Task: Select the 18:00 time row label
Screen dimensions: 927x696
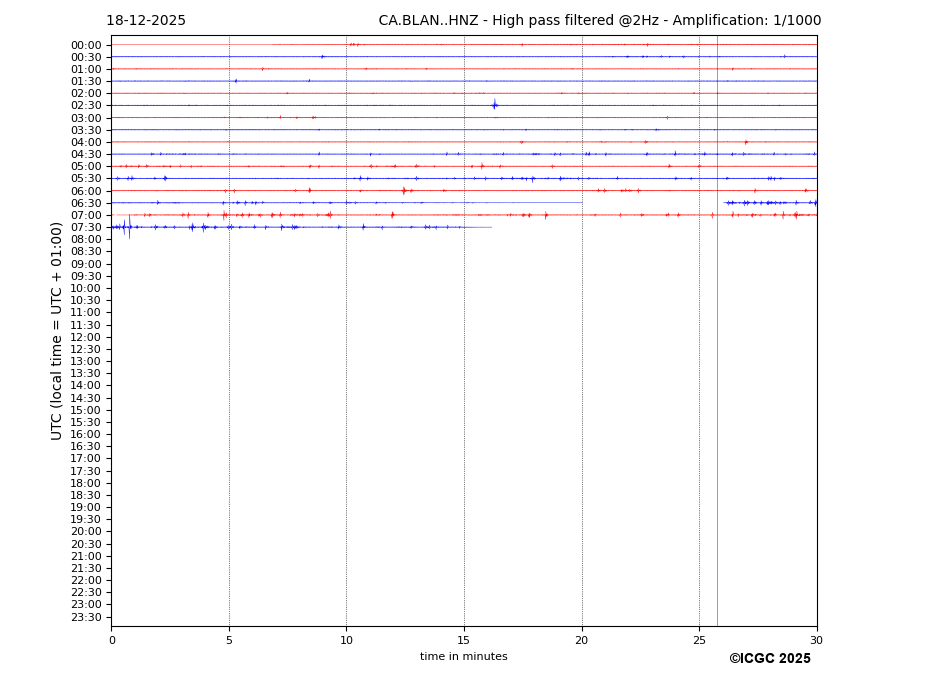Action: coord(86,483)
